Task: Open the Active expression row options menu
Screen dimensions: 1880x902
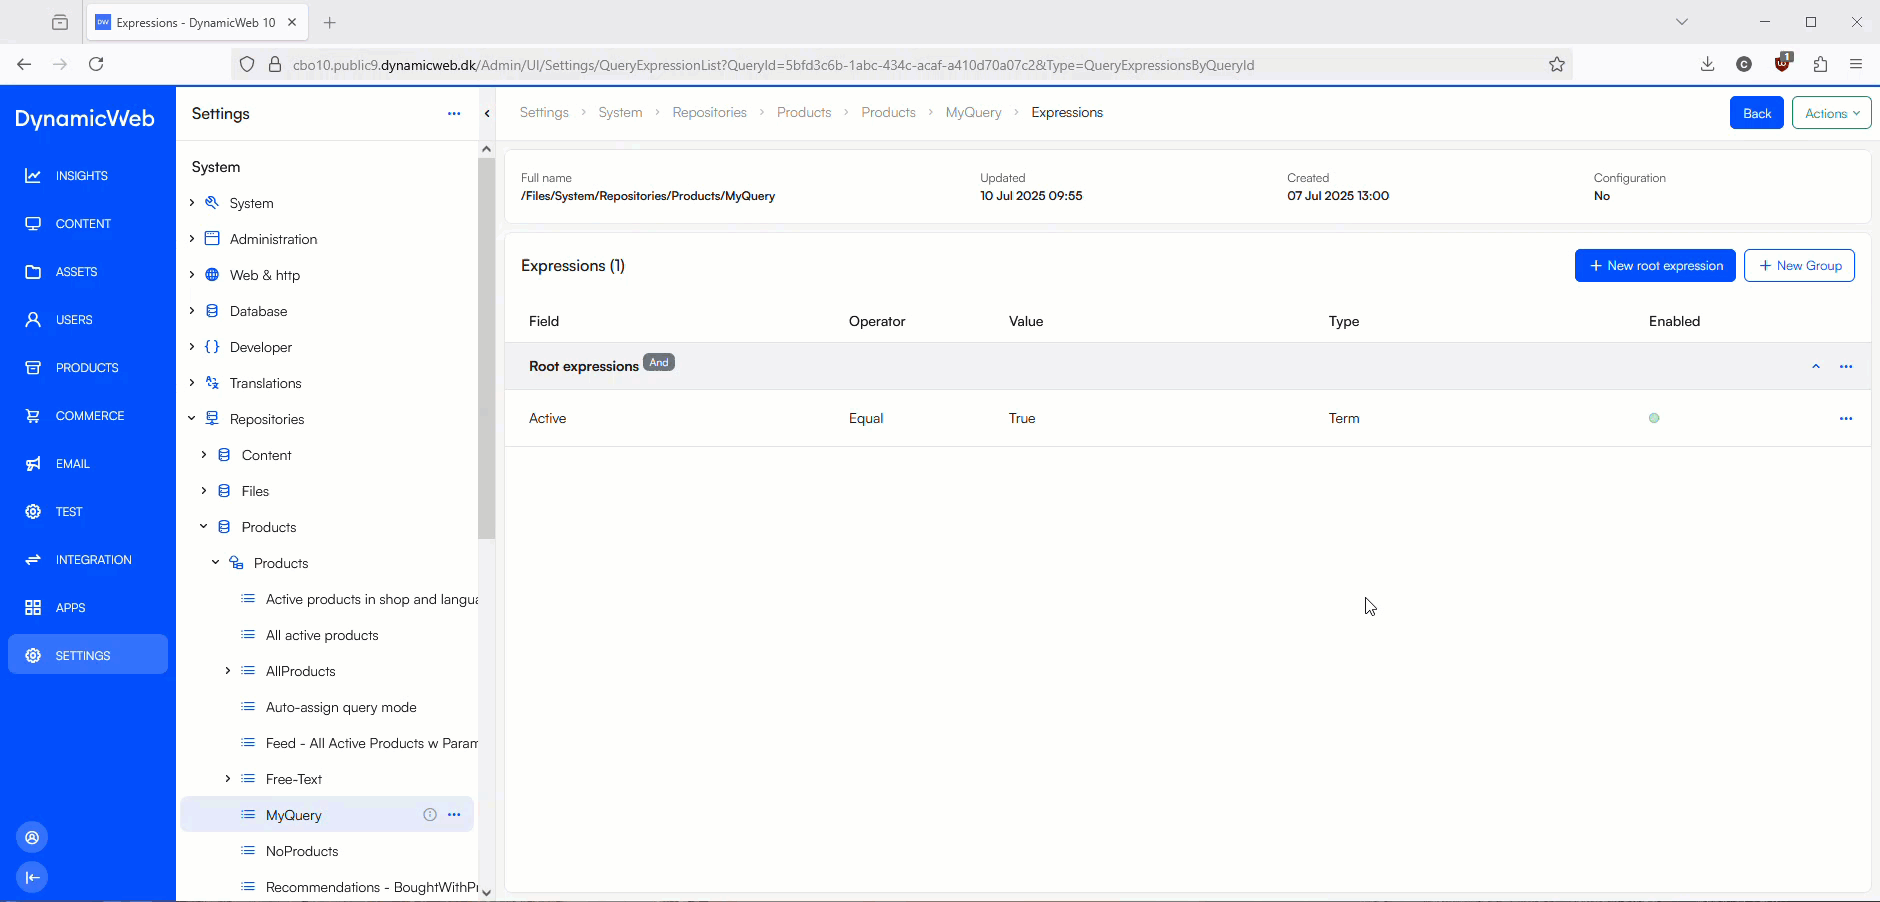Action: click(x=1845, y=419)
